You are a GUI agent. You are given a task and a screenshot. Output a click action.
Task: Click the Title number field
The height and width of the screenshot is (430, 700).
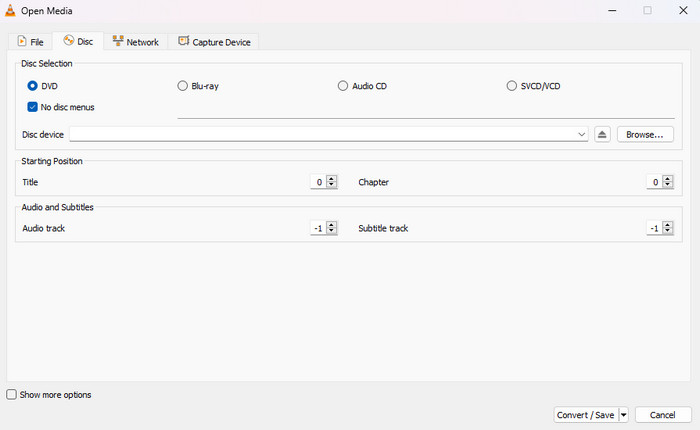pos(318,182)
